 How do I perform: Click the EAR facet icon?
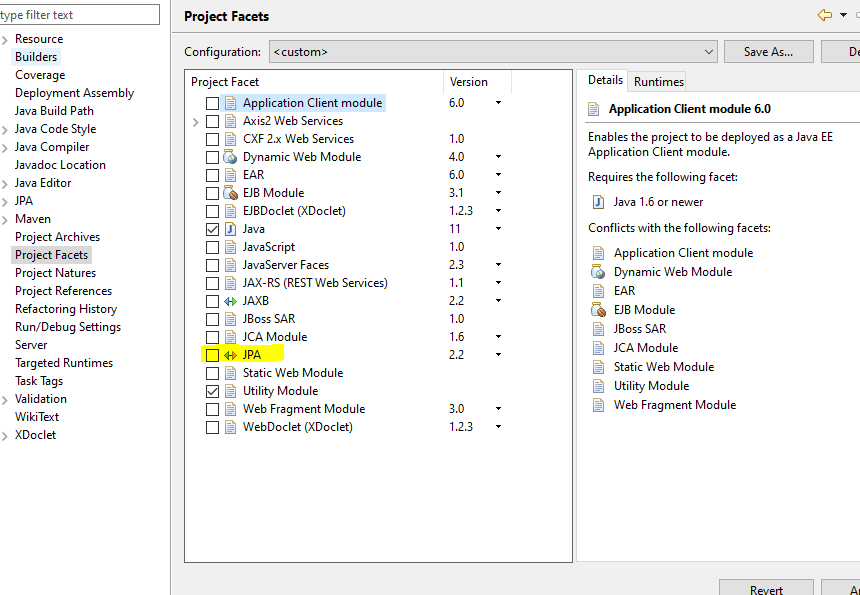pyautogui.click(x=232, y=174)
